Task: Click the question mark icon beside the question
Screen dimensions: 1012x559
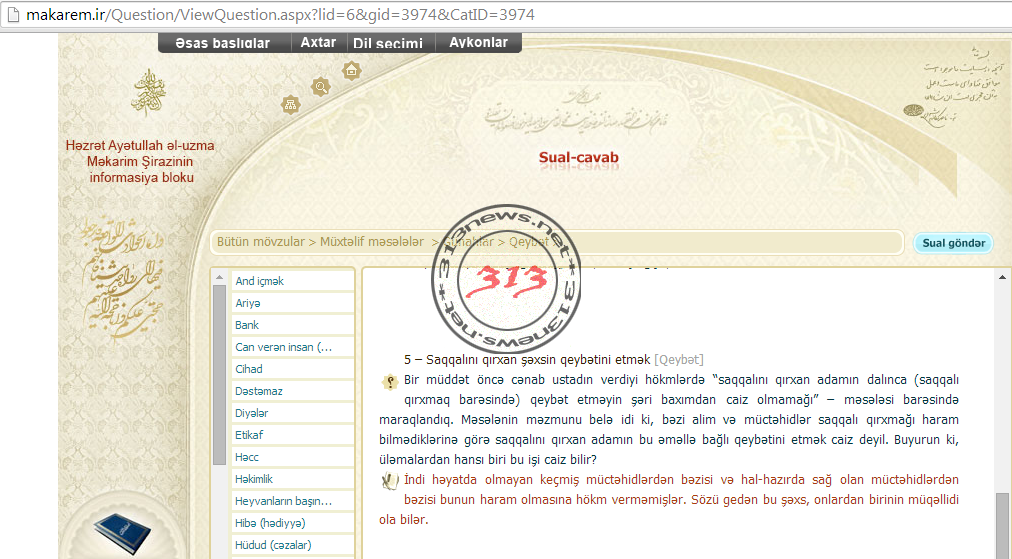Action: (390, 381)
